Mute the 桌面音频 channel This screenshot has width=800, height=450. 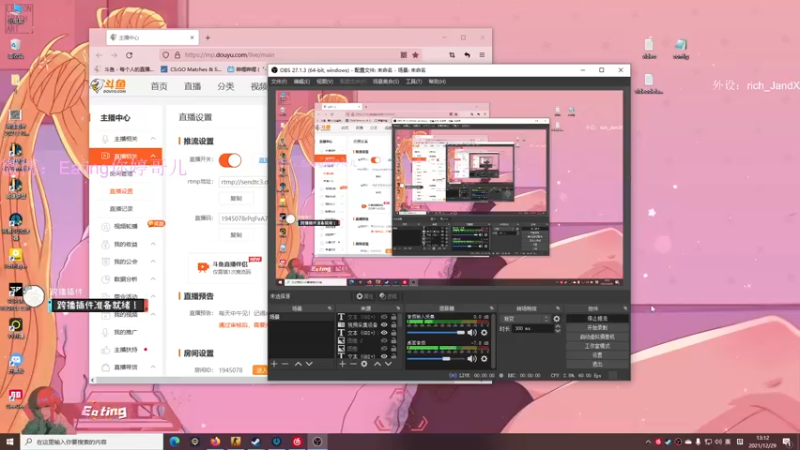click(x=472, y=359)
